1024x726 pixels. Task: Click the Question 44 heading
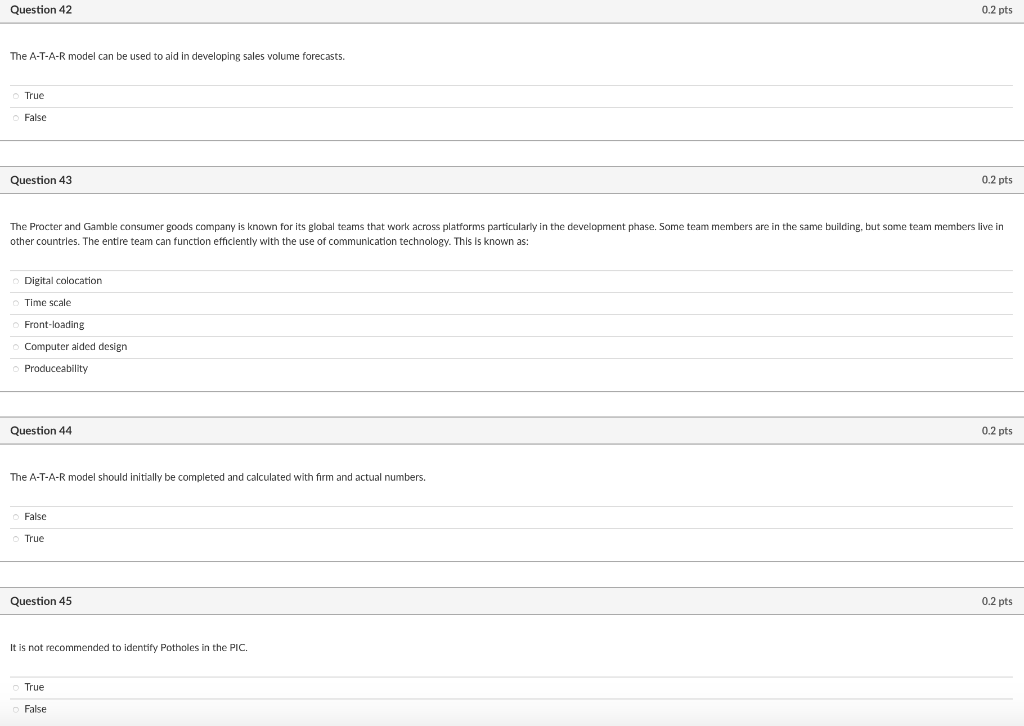(x=41, y=431)
